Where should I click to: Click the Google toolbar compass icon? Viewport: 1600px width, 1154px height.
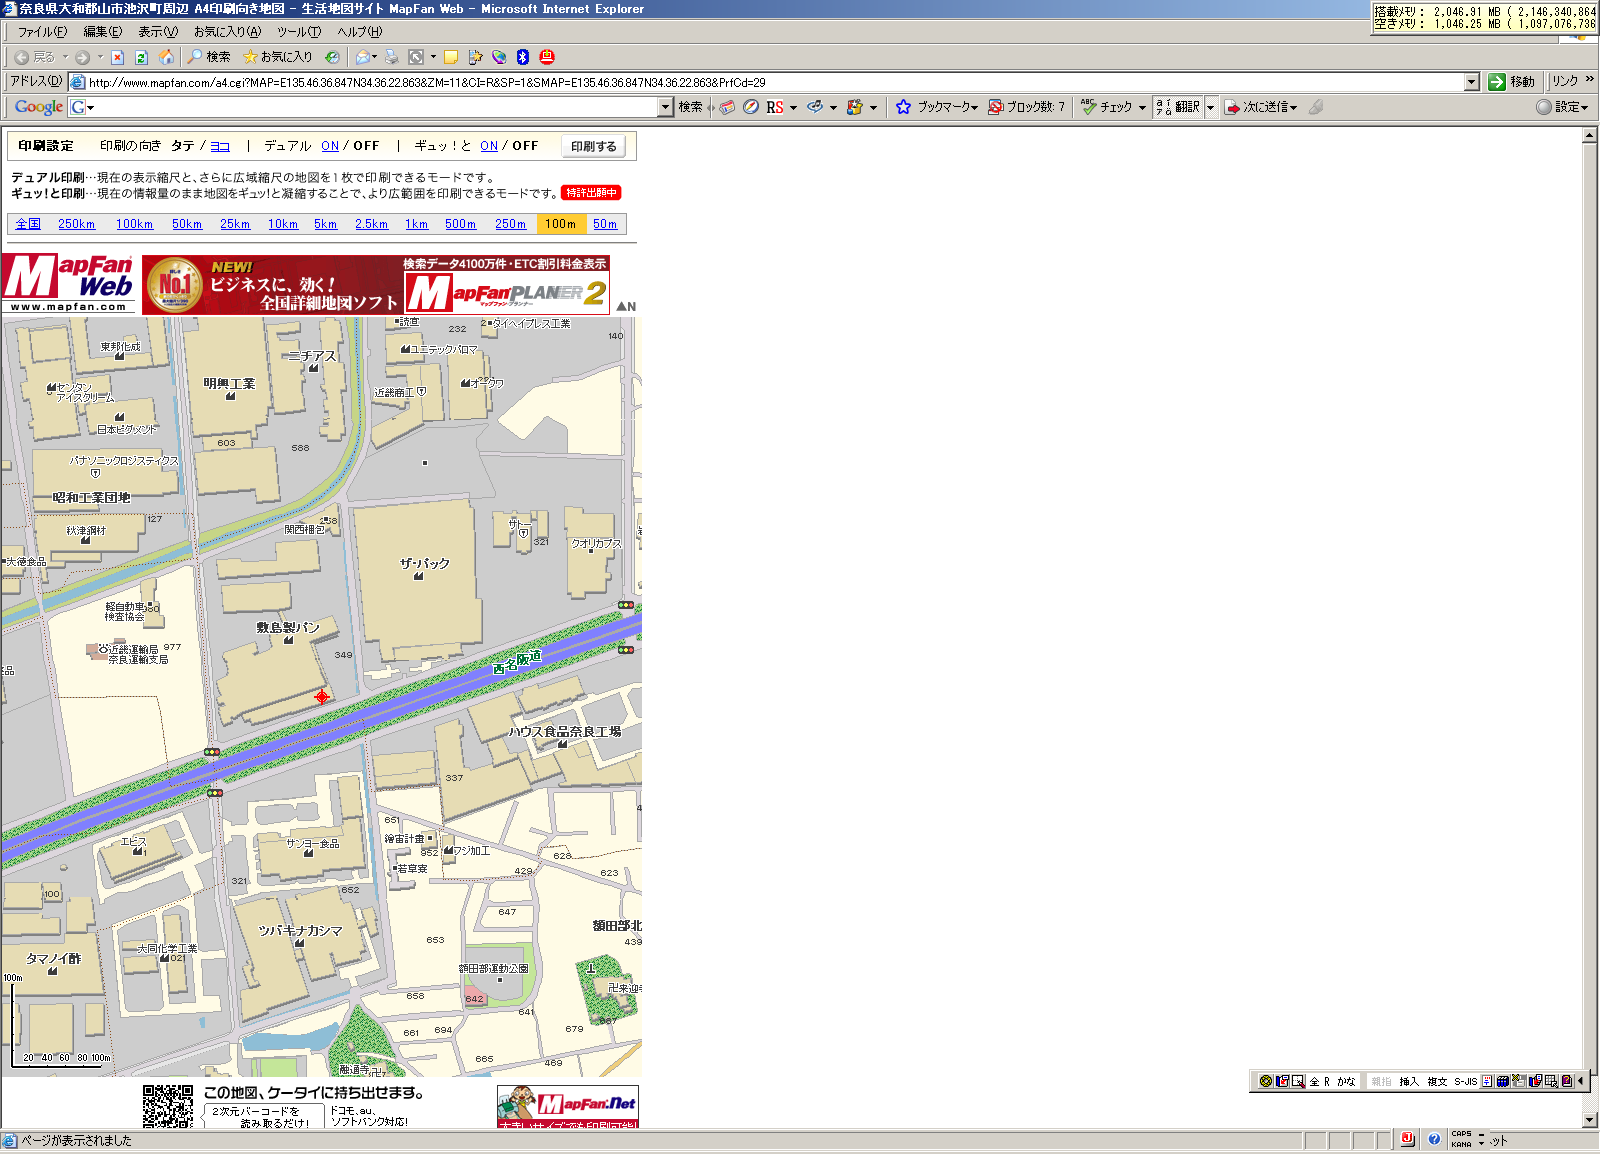point(750,107)
